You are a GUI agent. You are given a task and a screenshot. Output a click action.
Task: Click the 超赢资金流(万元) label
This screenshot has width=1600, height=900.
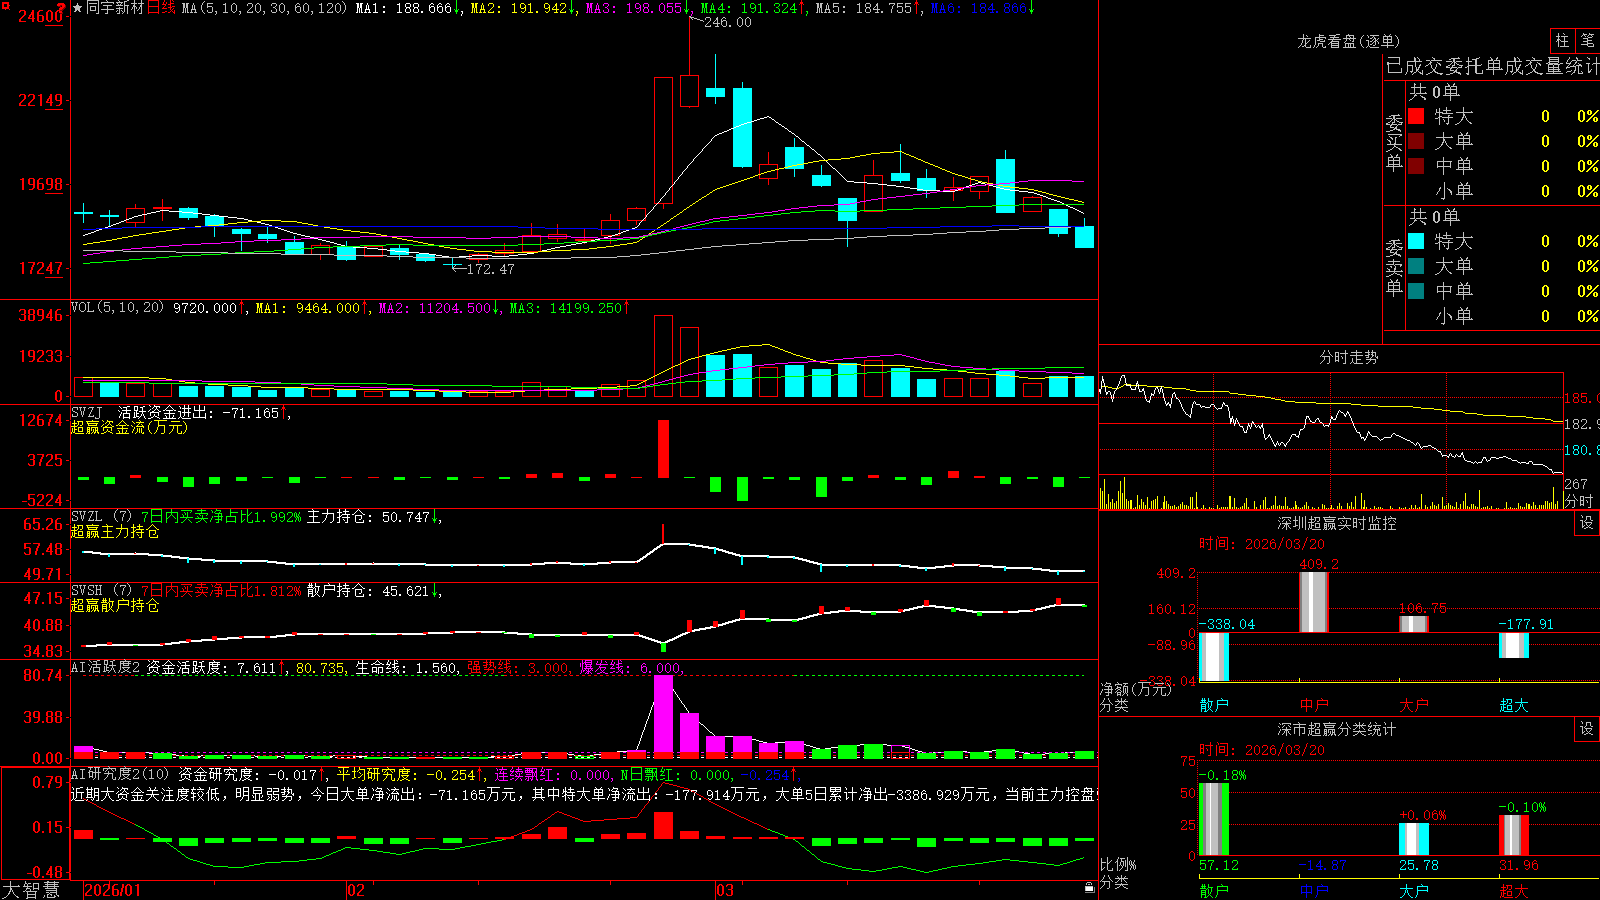coord(129,427)
